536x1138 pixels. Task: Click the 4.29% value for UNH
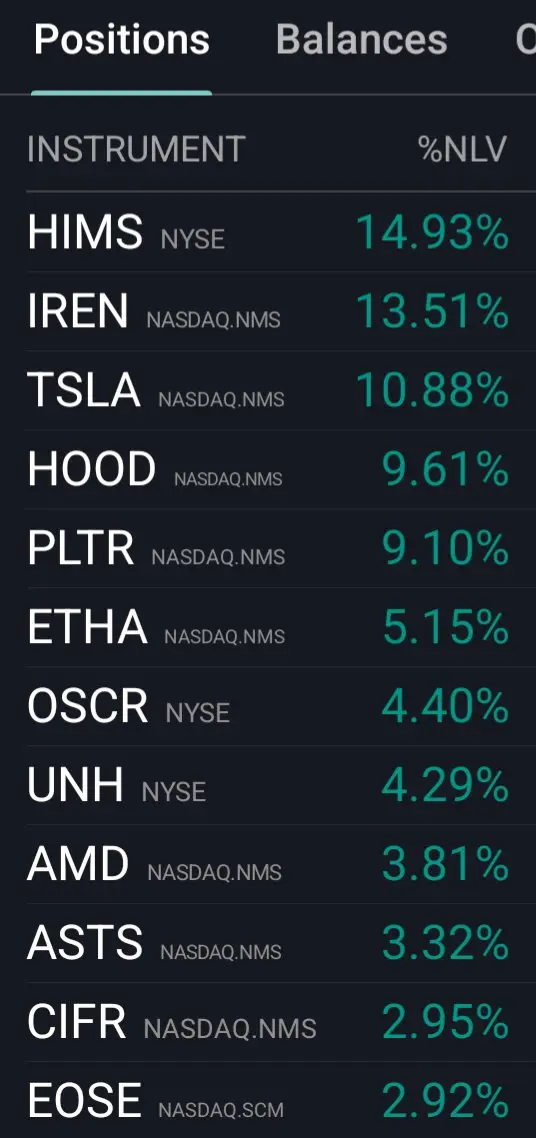coord(445,787)
